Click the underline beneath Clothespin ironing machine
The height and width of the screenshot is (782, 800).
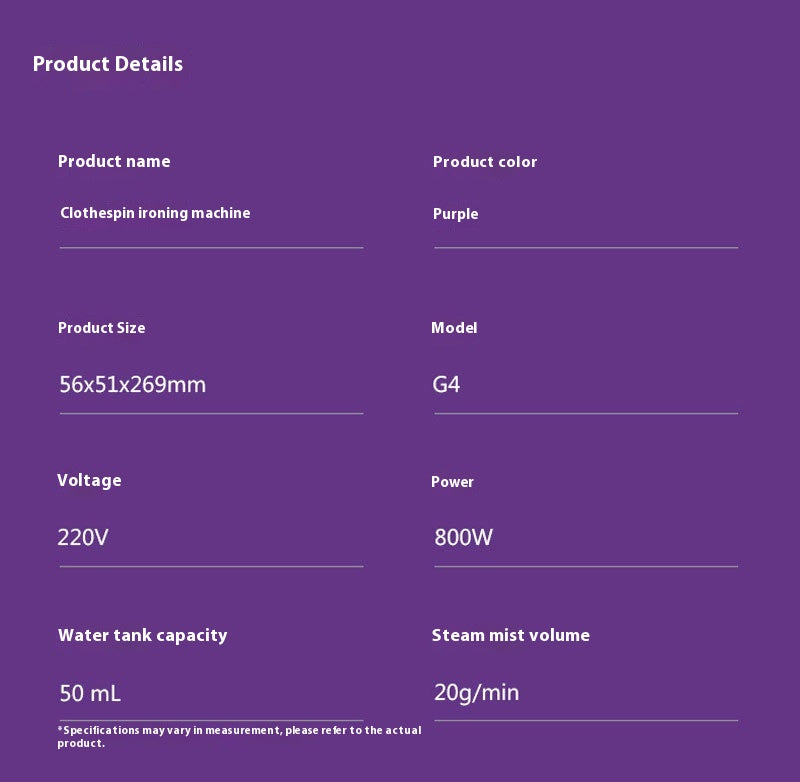point(211,247)
